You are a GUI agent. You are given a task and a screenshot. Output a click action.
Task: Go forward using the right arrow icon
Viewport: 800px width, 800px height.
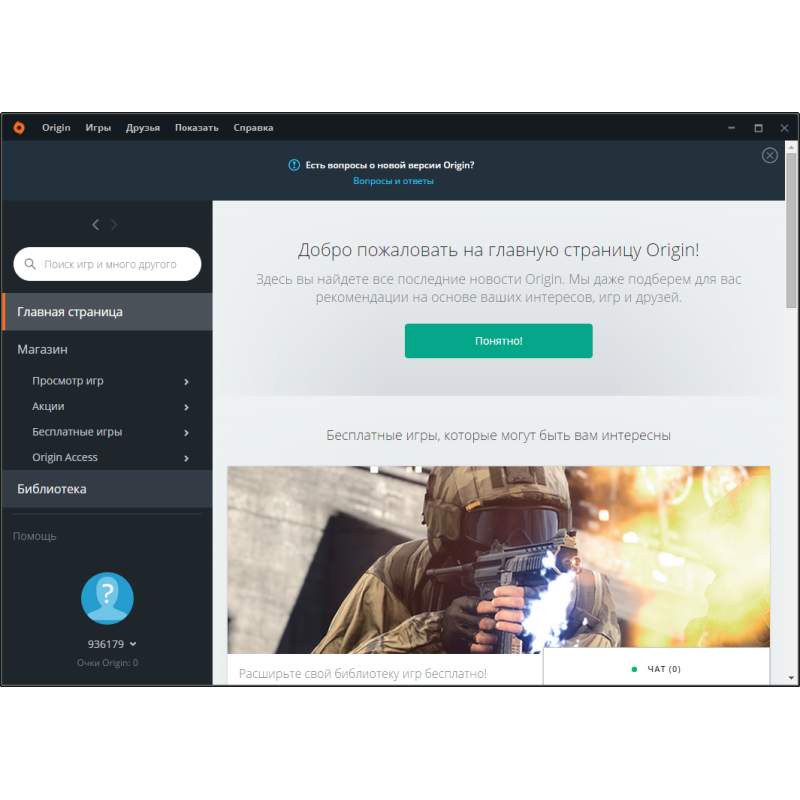coord(114,225)
